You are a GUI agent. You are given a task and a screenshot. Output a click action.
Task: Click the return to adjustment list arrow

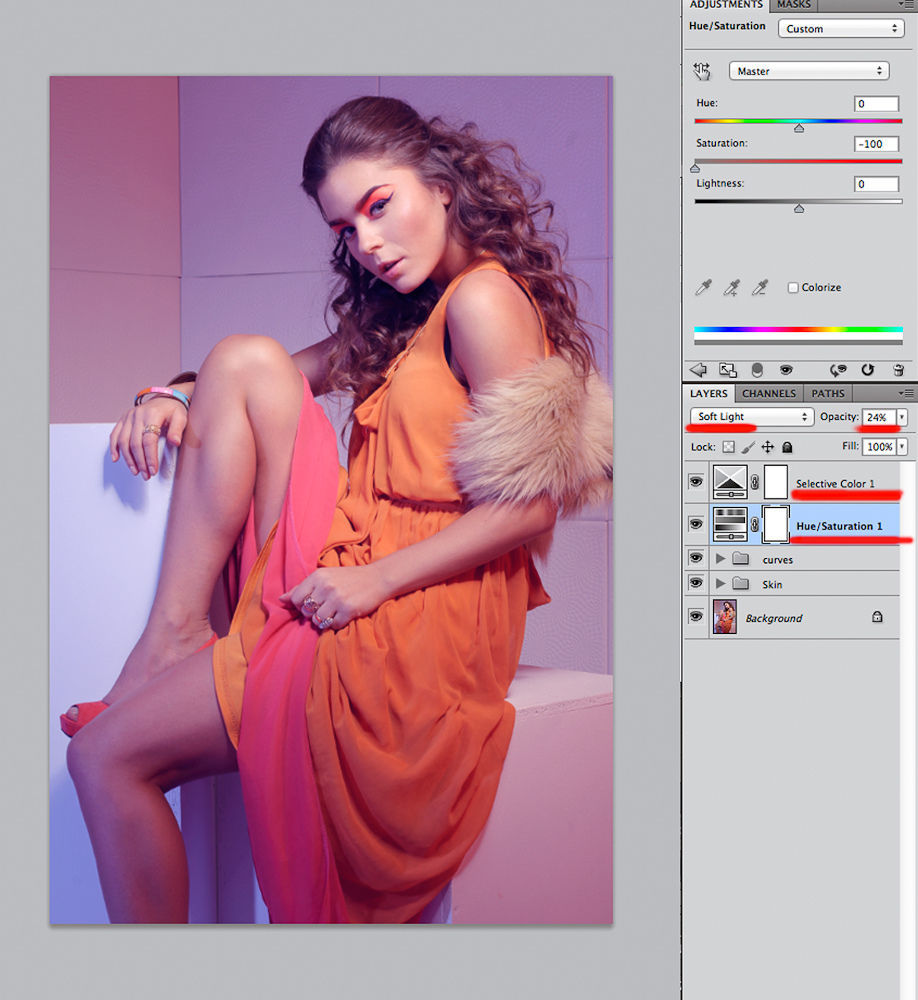click(698, 370)
